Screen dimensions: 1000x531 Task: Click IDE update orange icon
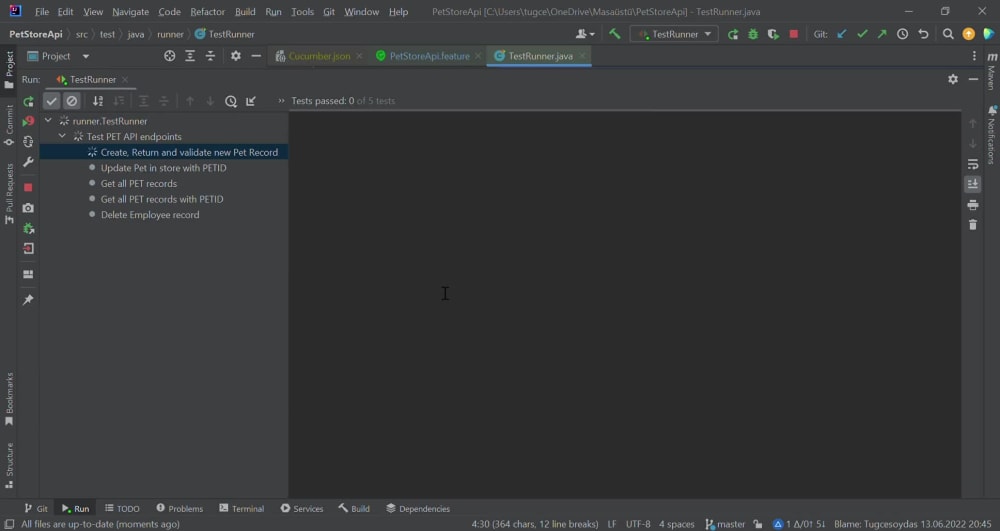pos(969,34)
